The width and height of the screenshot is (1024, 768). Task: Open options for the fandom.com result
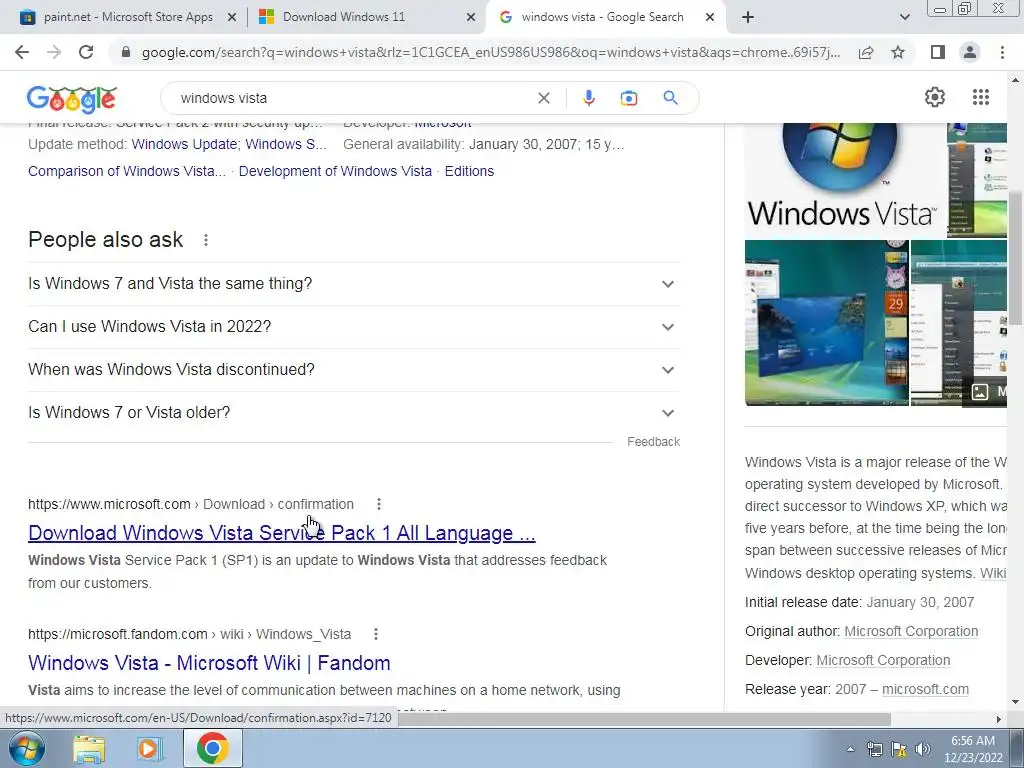(x=376, y=634)
